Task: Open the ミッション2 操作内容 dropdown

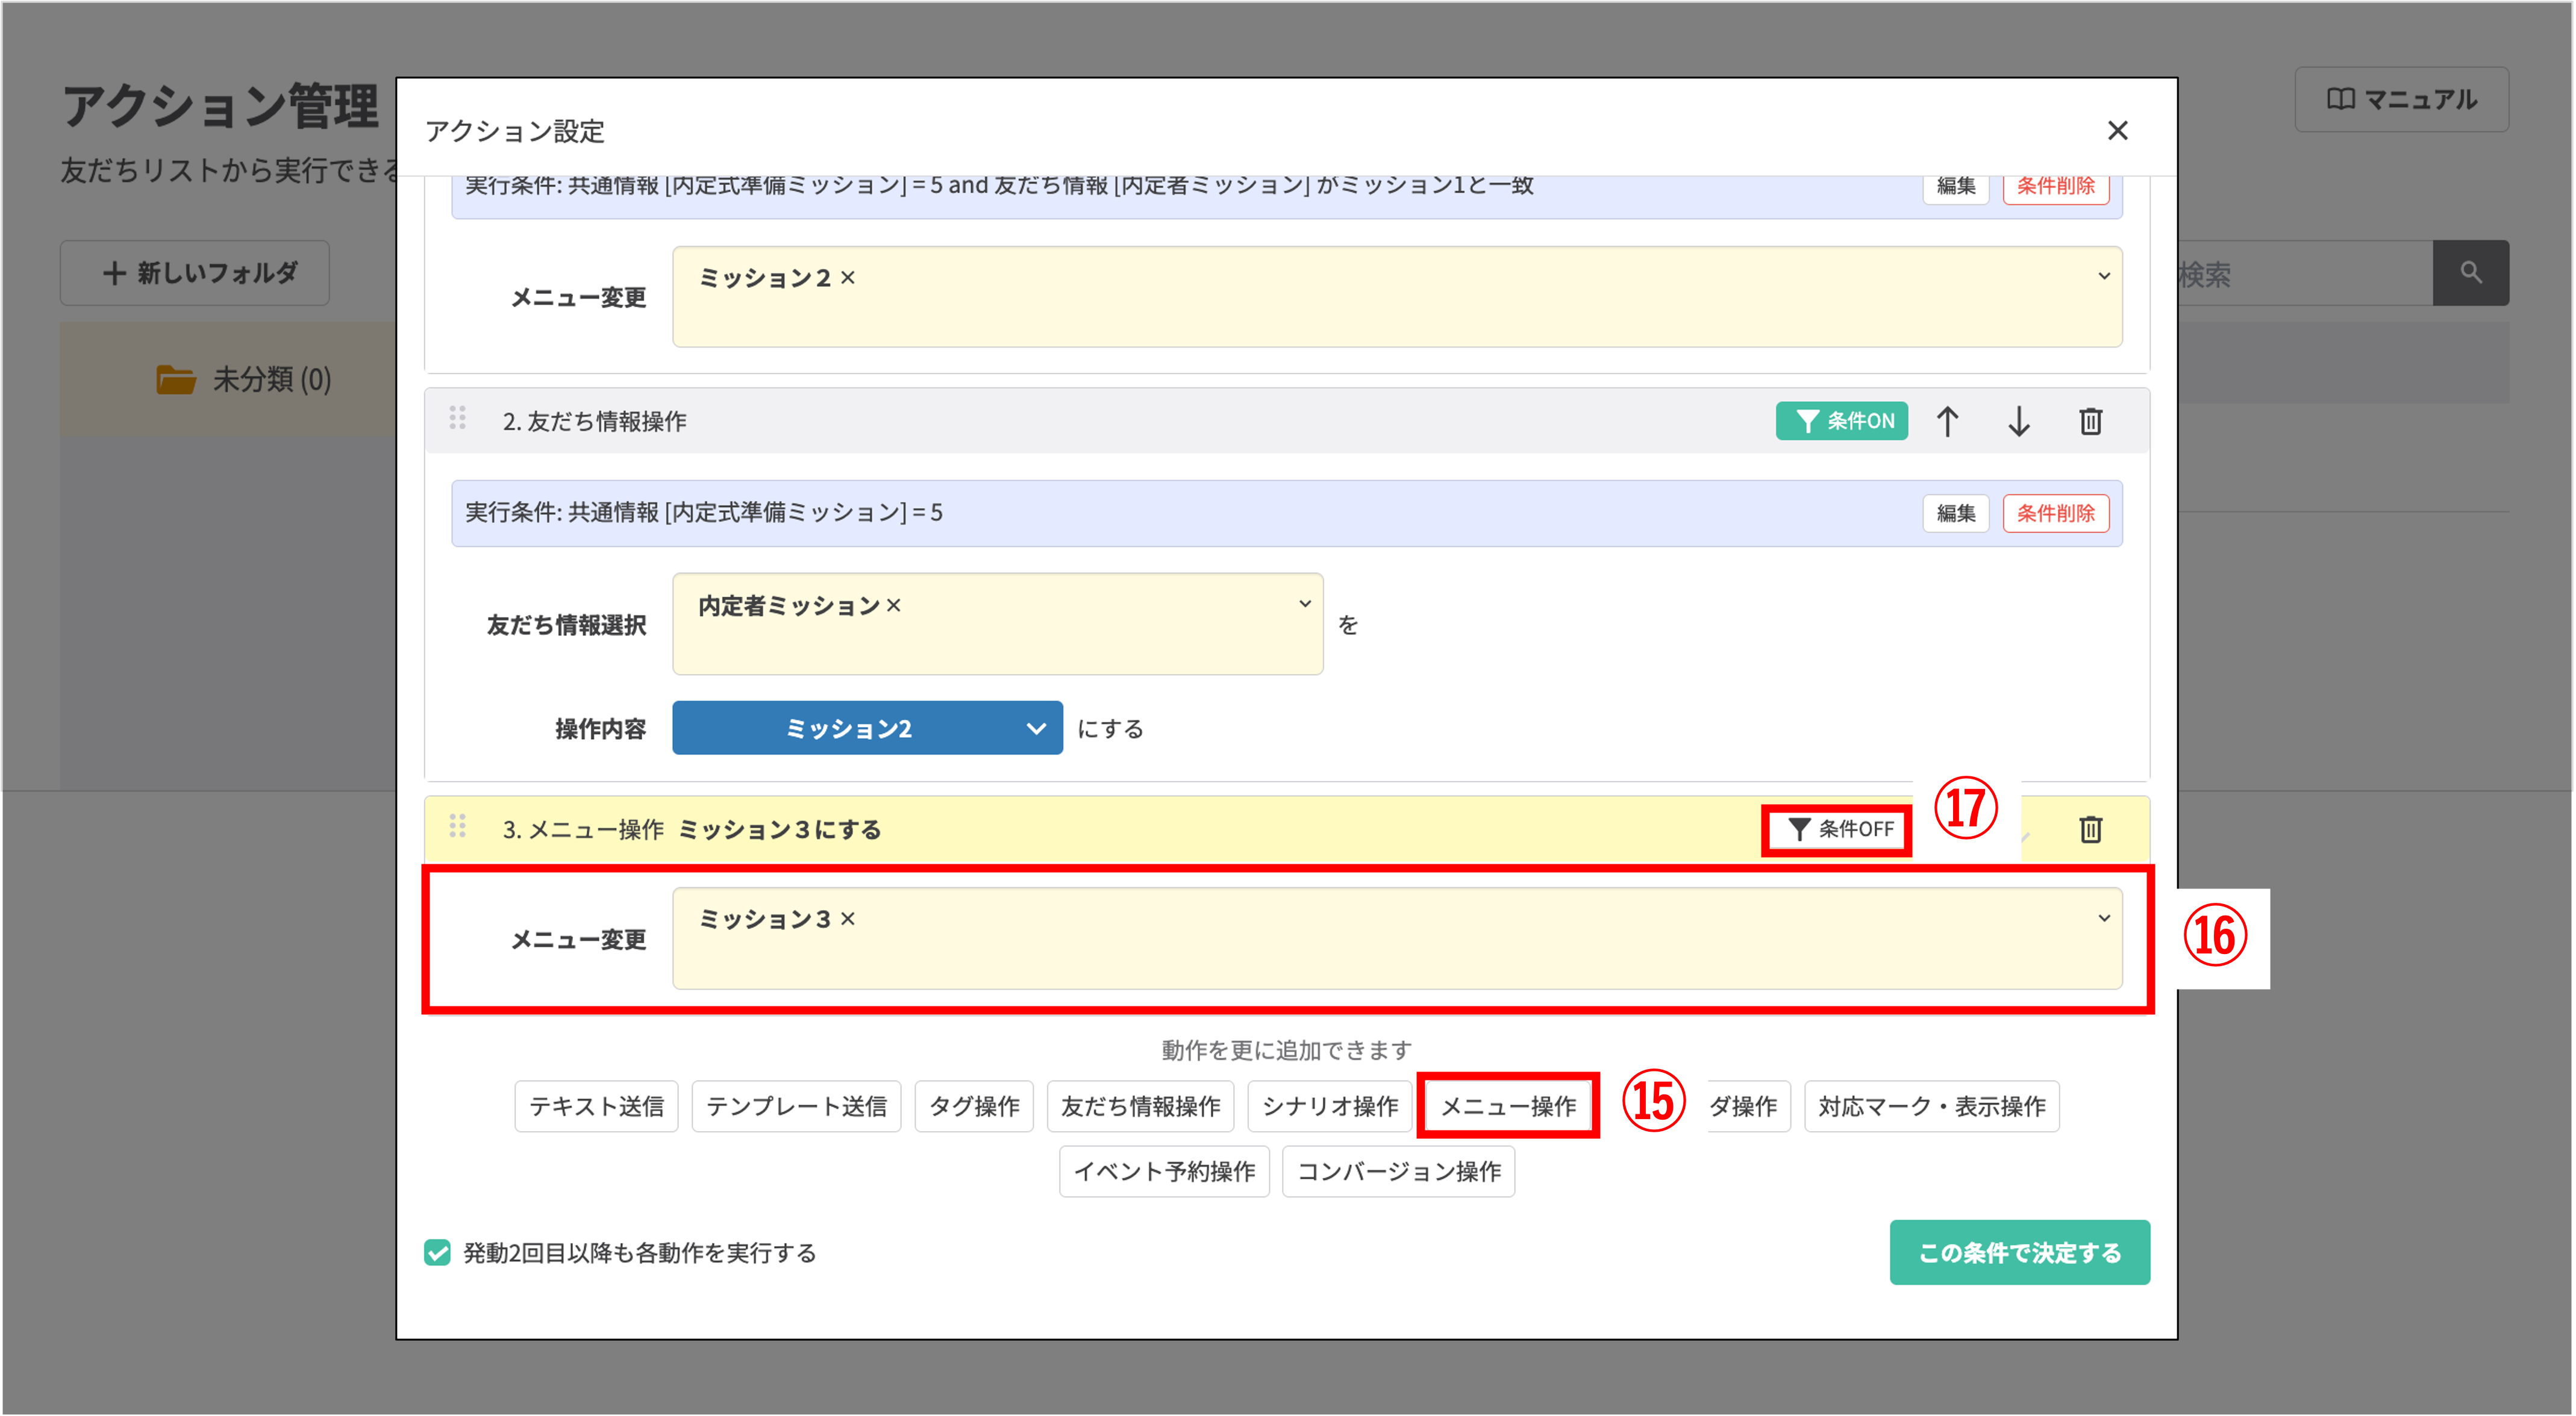Action: click(866, 728)
